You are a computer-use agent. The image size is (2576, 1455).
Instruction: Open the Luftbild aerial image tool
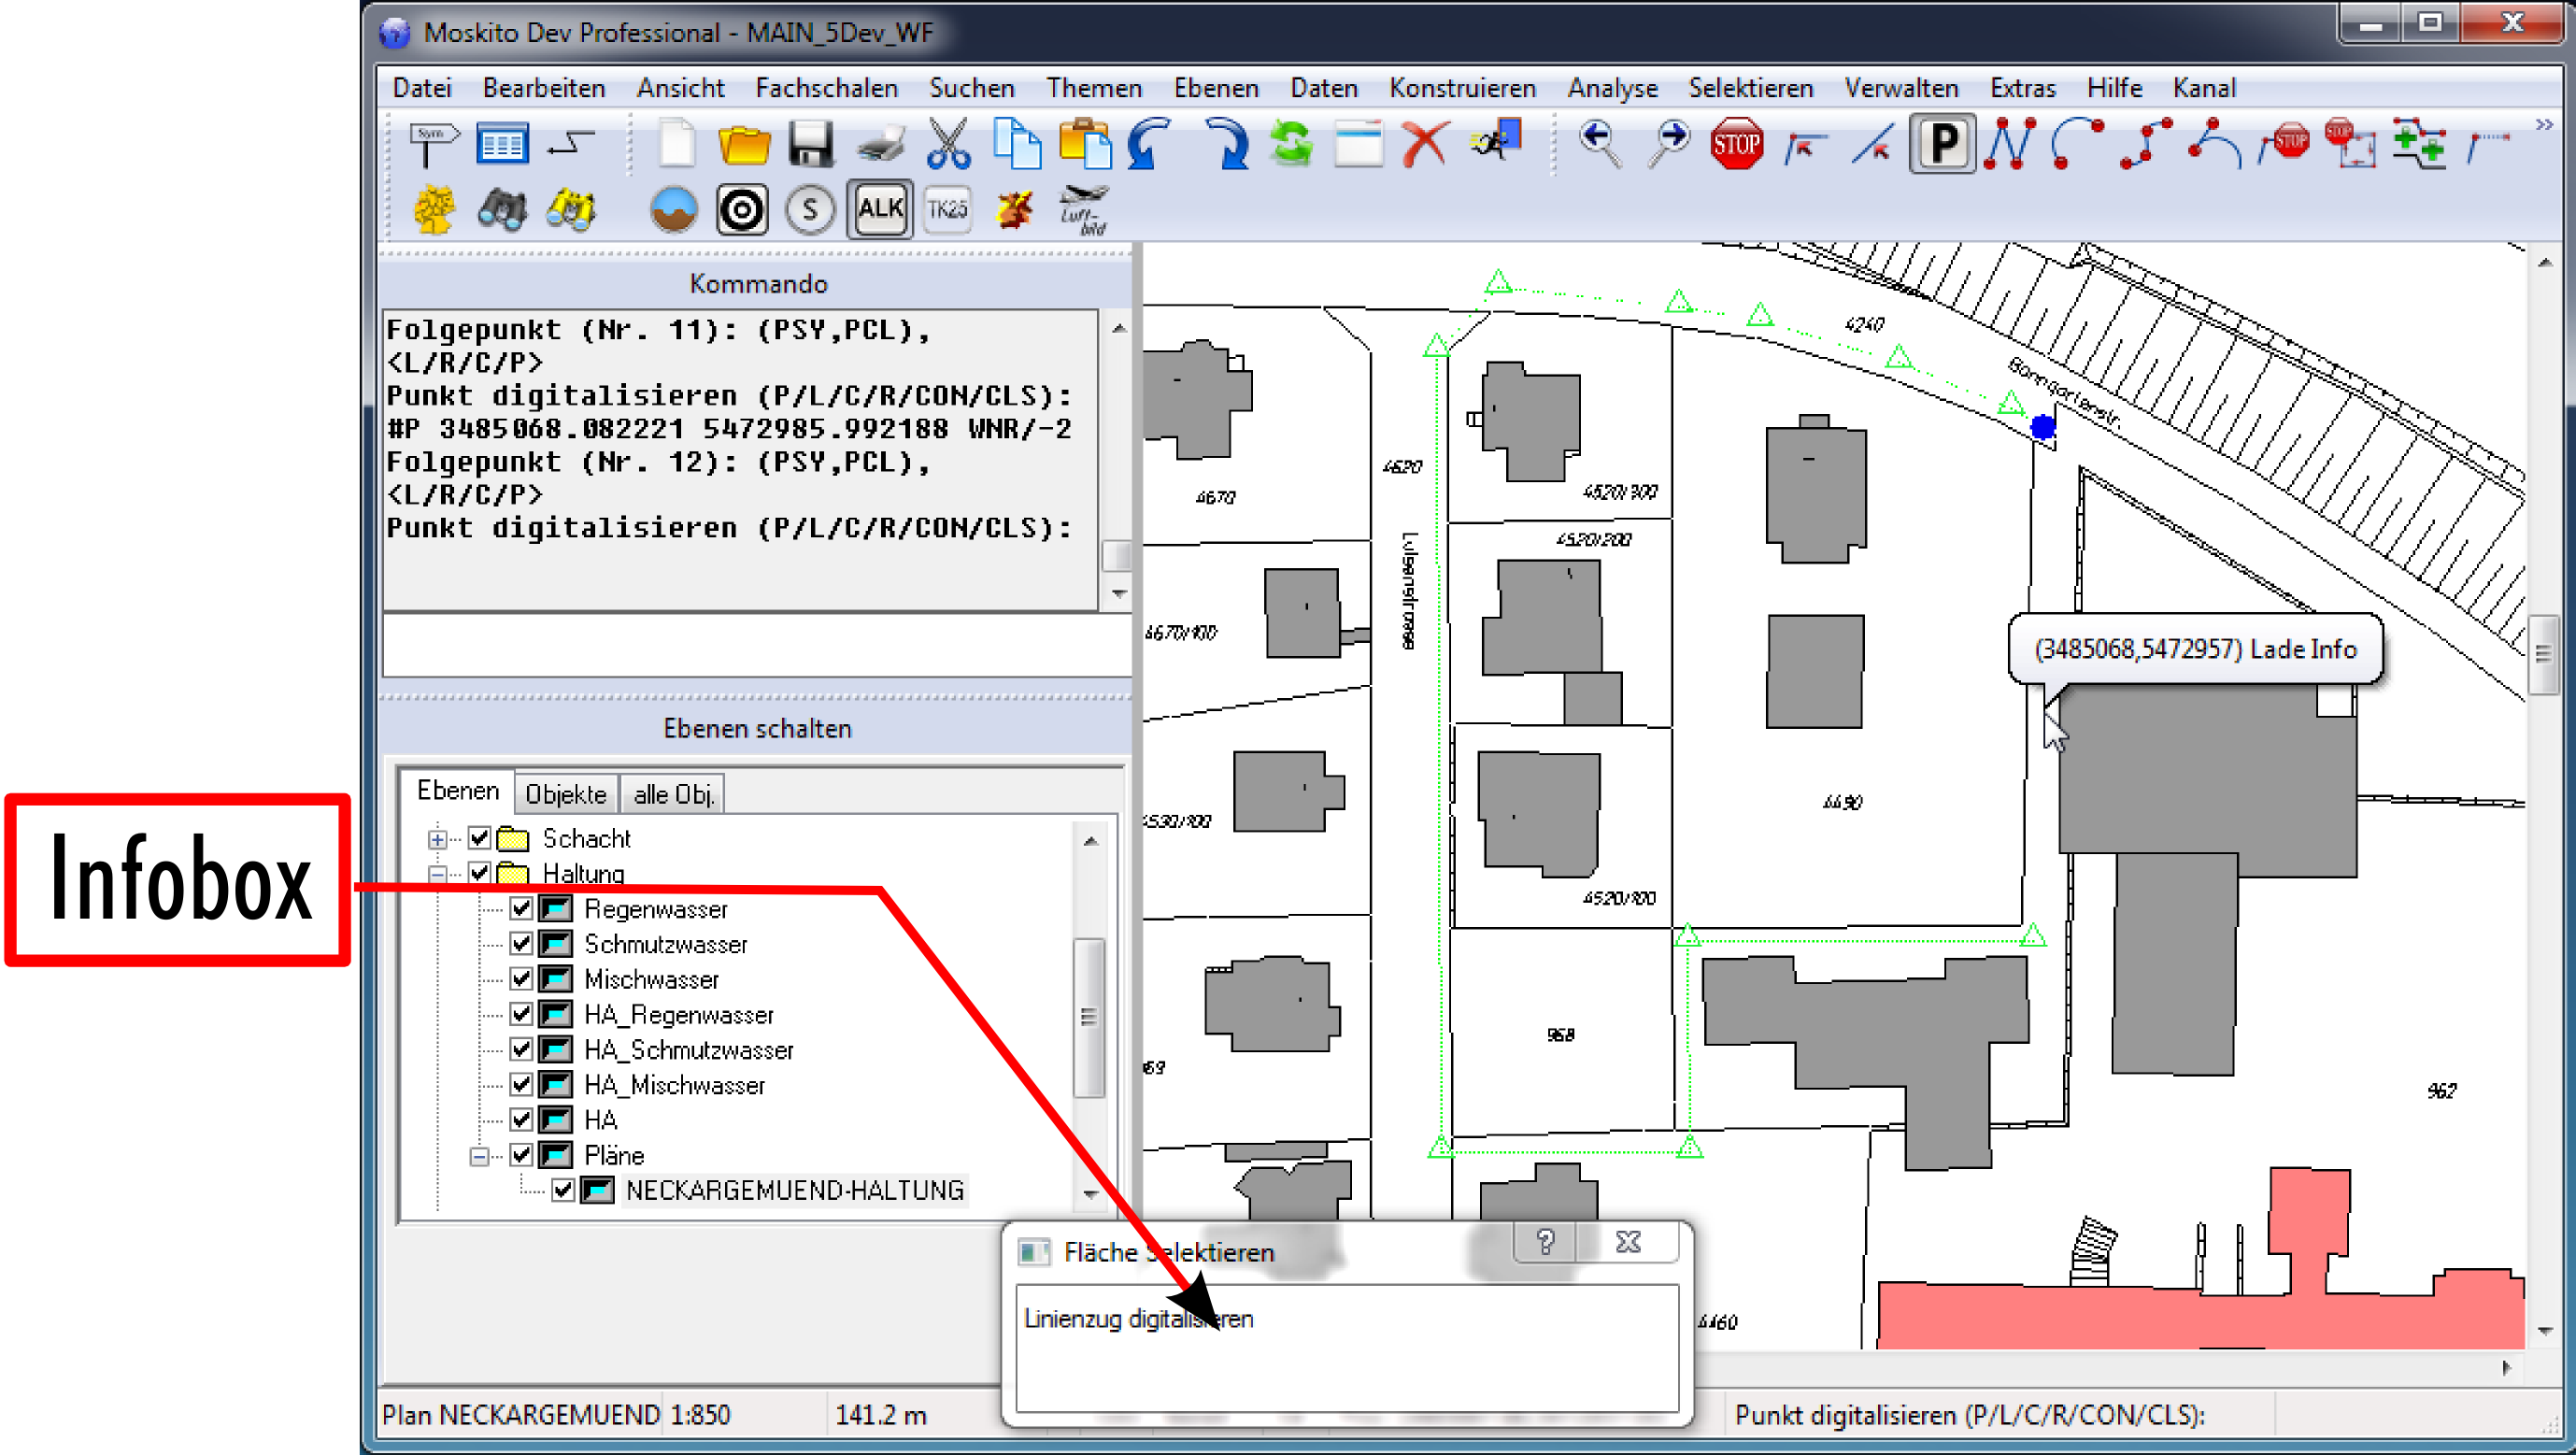click(1082, 209)
